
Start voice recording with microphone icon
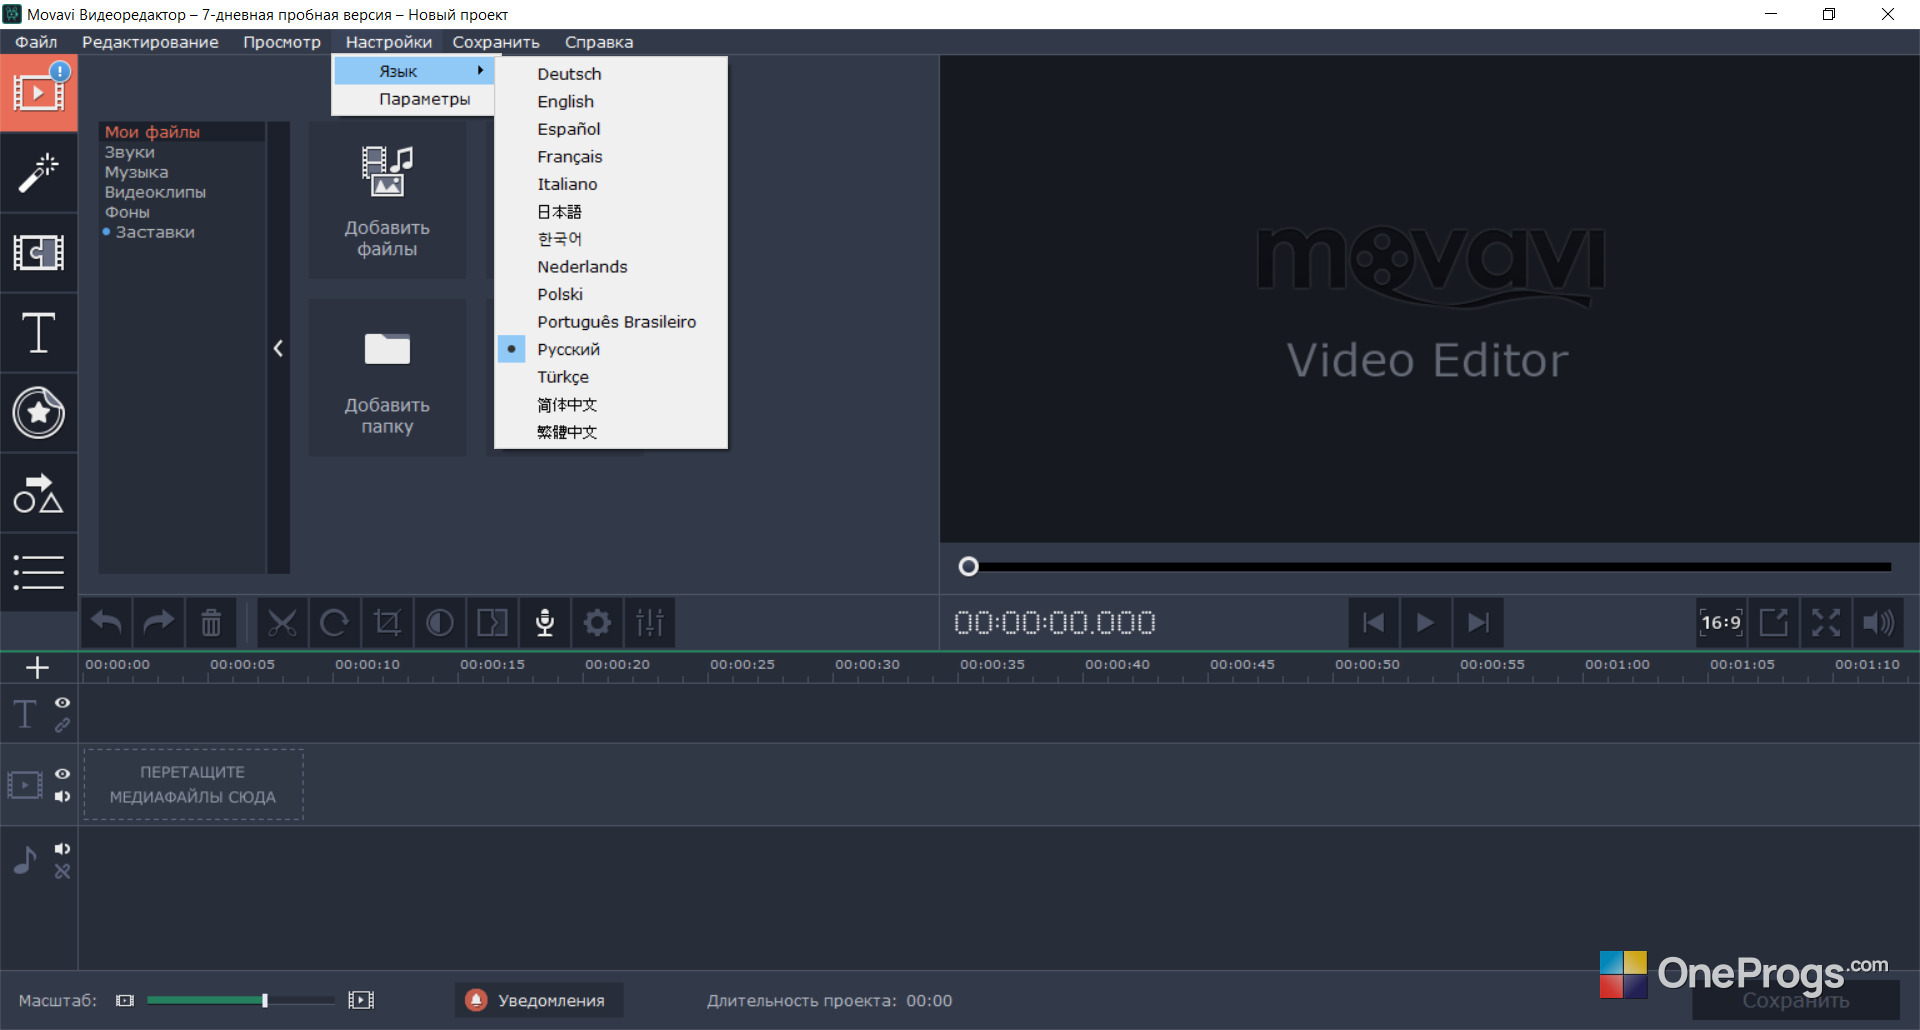click(545, 623)
